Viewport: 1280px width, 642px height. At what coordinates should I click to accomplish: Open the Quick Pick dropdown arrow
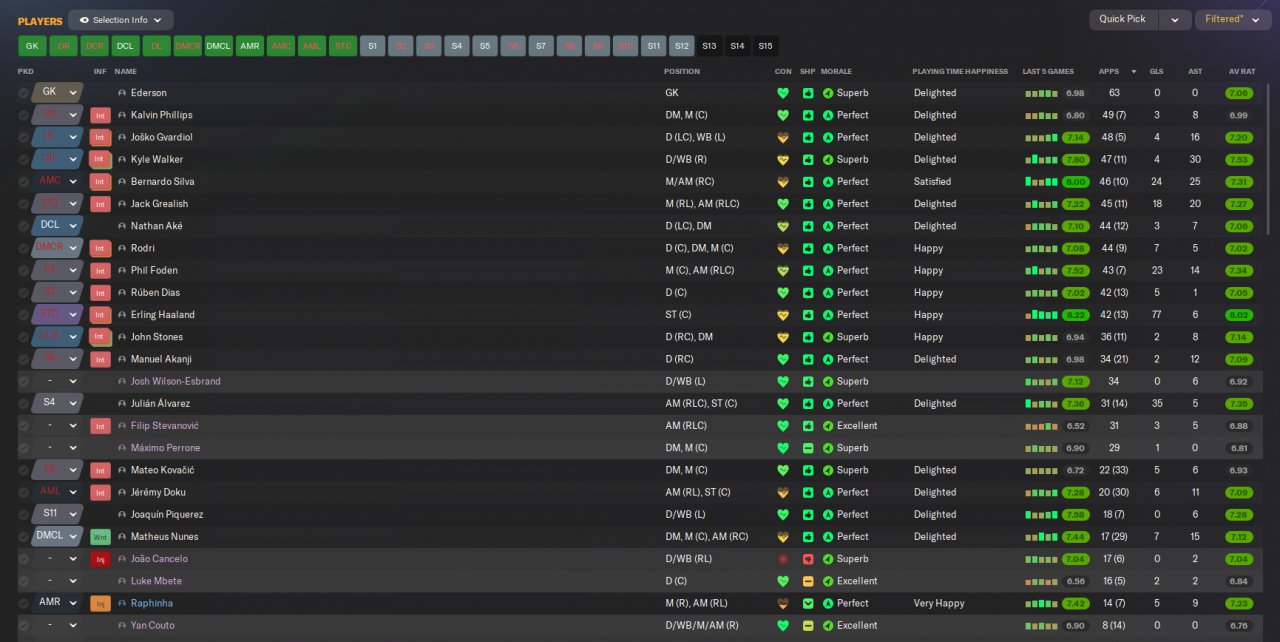[x=1175, y=20]
